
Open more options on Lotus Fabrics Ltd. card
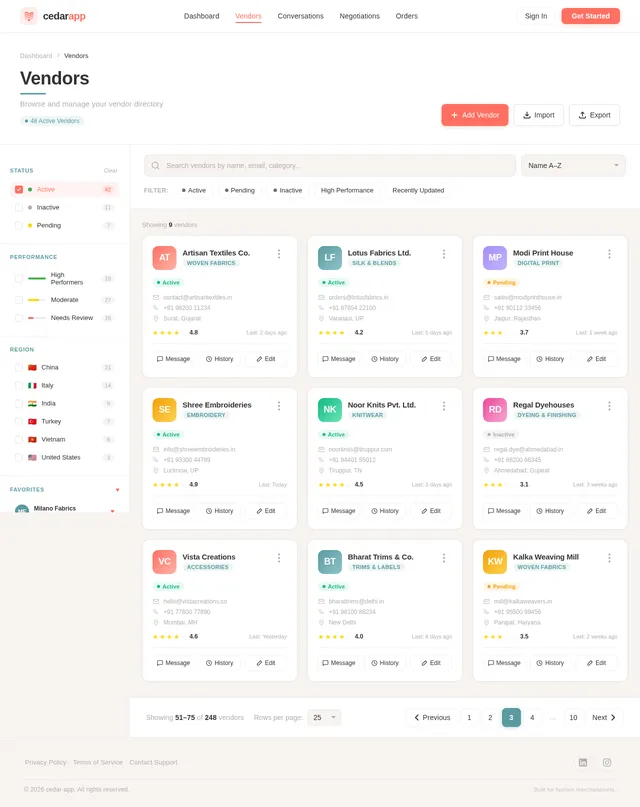[x=444, y=254]
